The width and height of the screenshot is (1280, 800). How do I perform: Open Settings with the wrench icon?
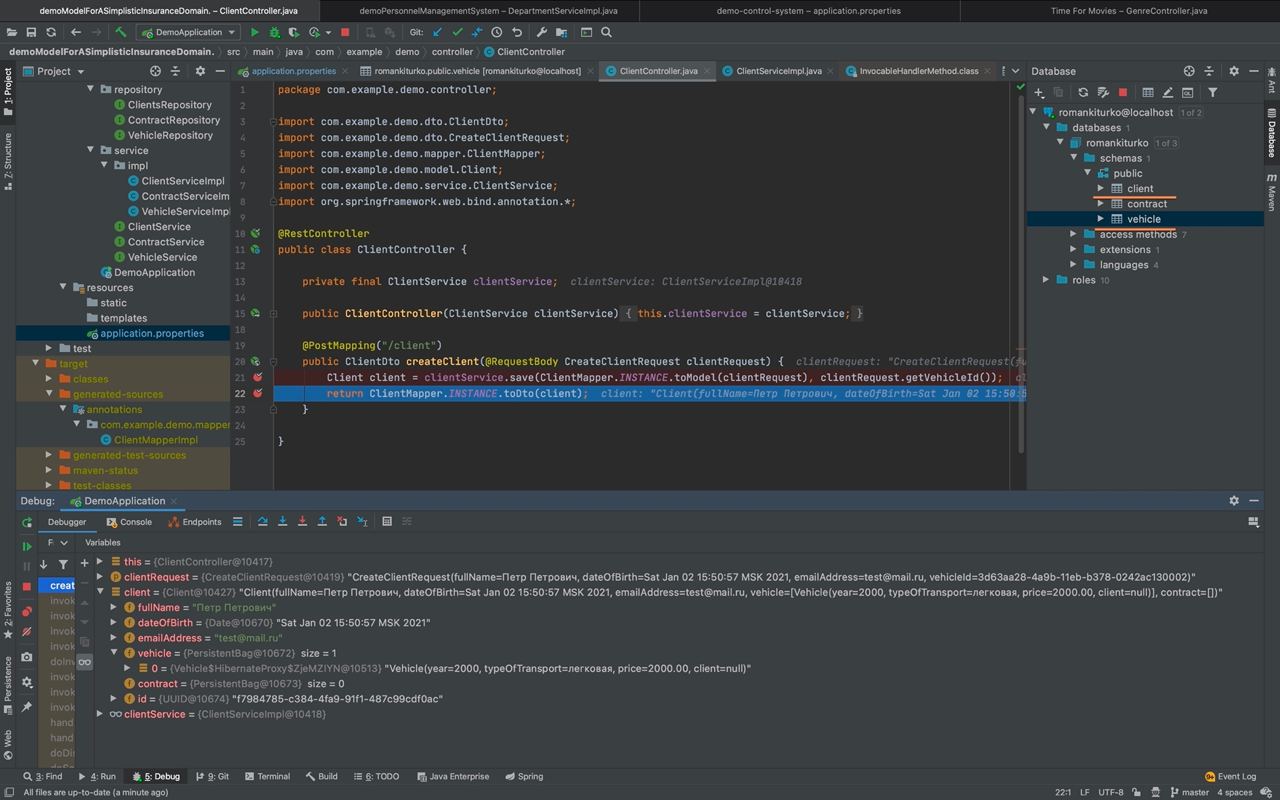click(544, 32)
